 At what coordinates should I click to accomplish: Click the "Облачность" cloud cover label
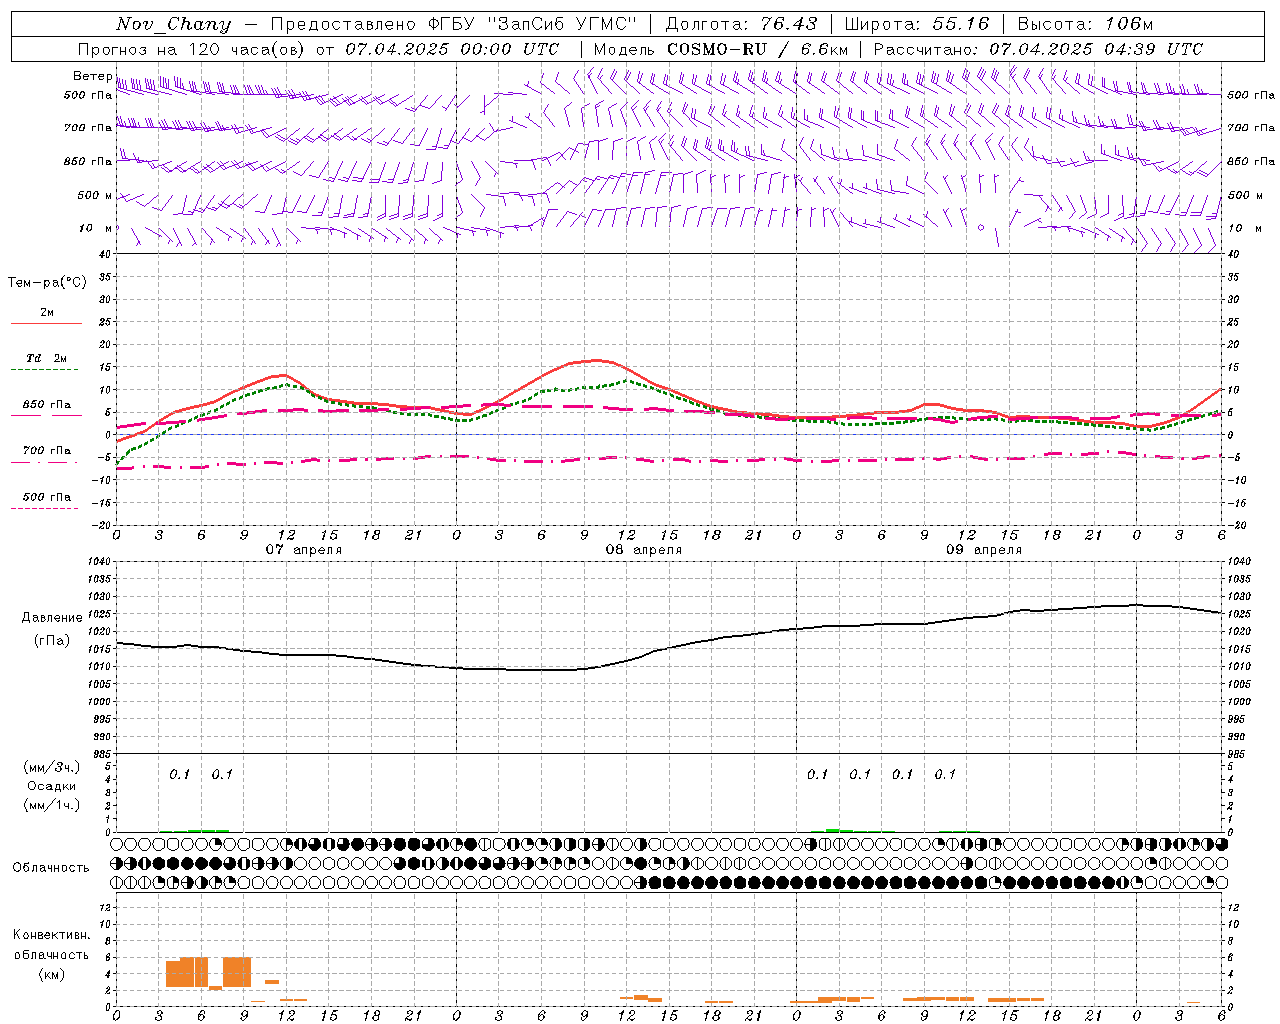(51, 867)
